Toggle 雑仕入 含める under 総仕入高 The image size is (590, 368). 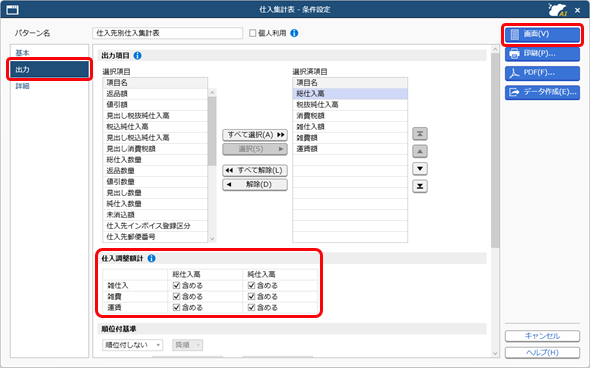click(176, 285)
